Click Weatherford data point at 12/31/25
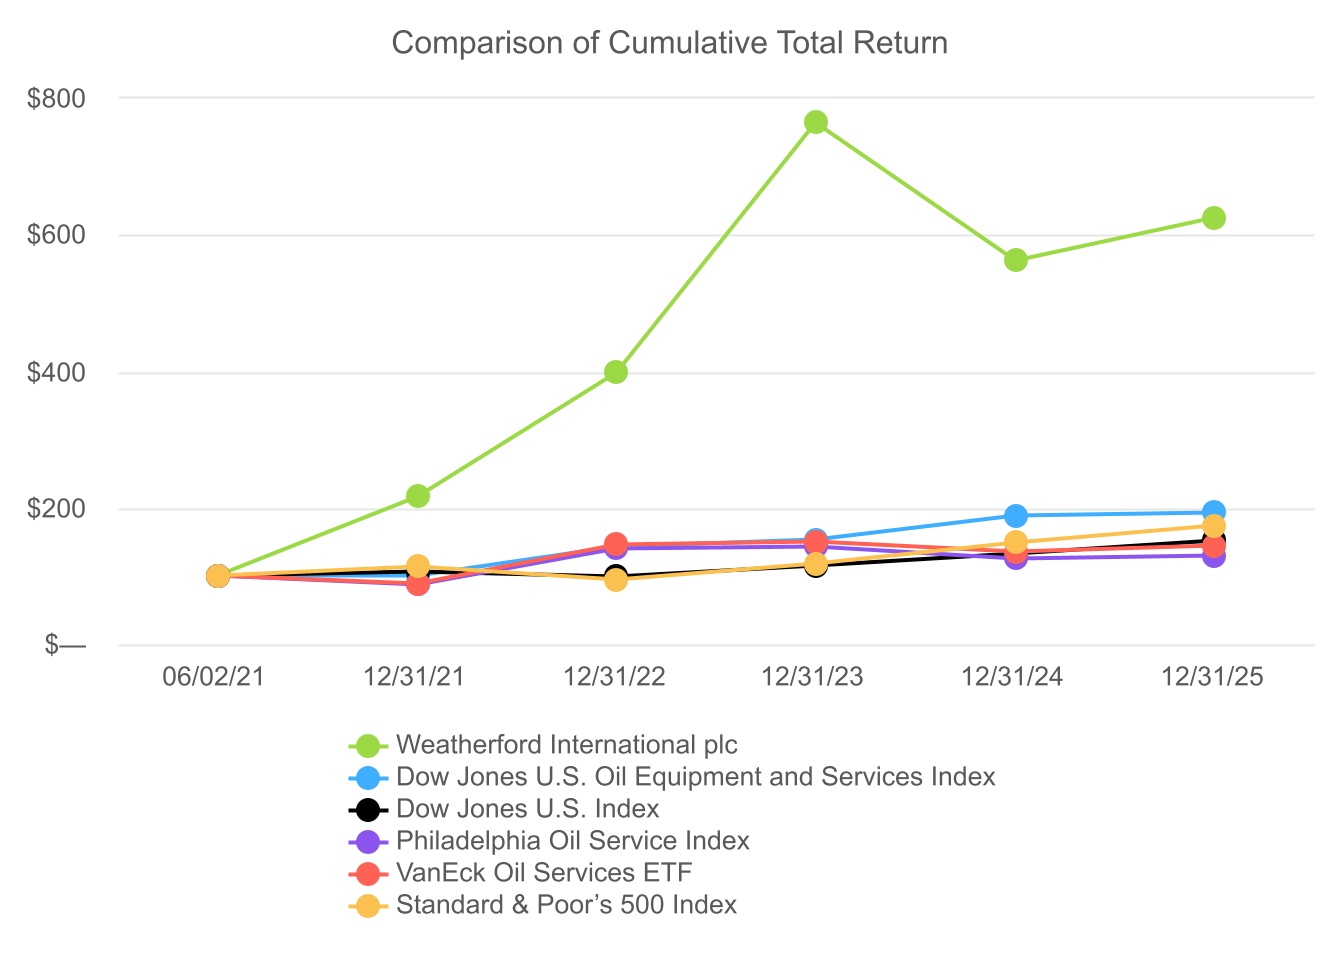Viewport: 1344px width, 960px height. tap(1213, 218)
